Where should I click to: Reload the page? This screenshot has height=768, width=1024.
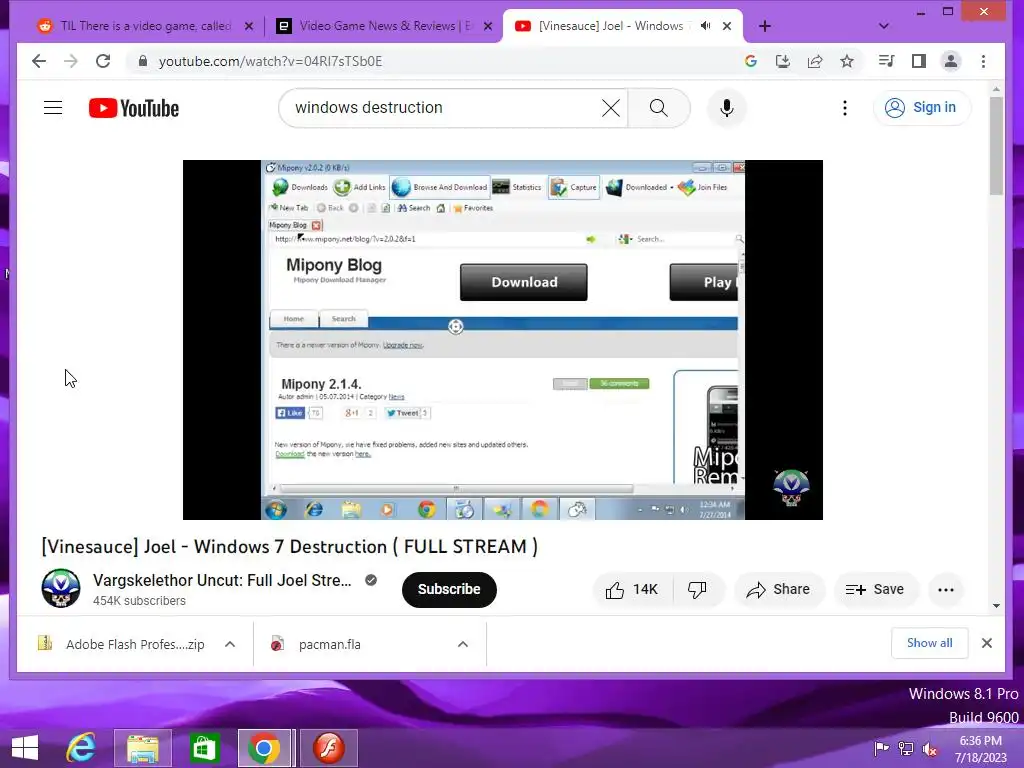(103, 61)
